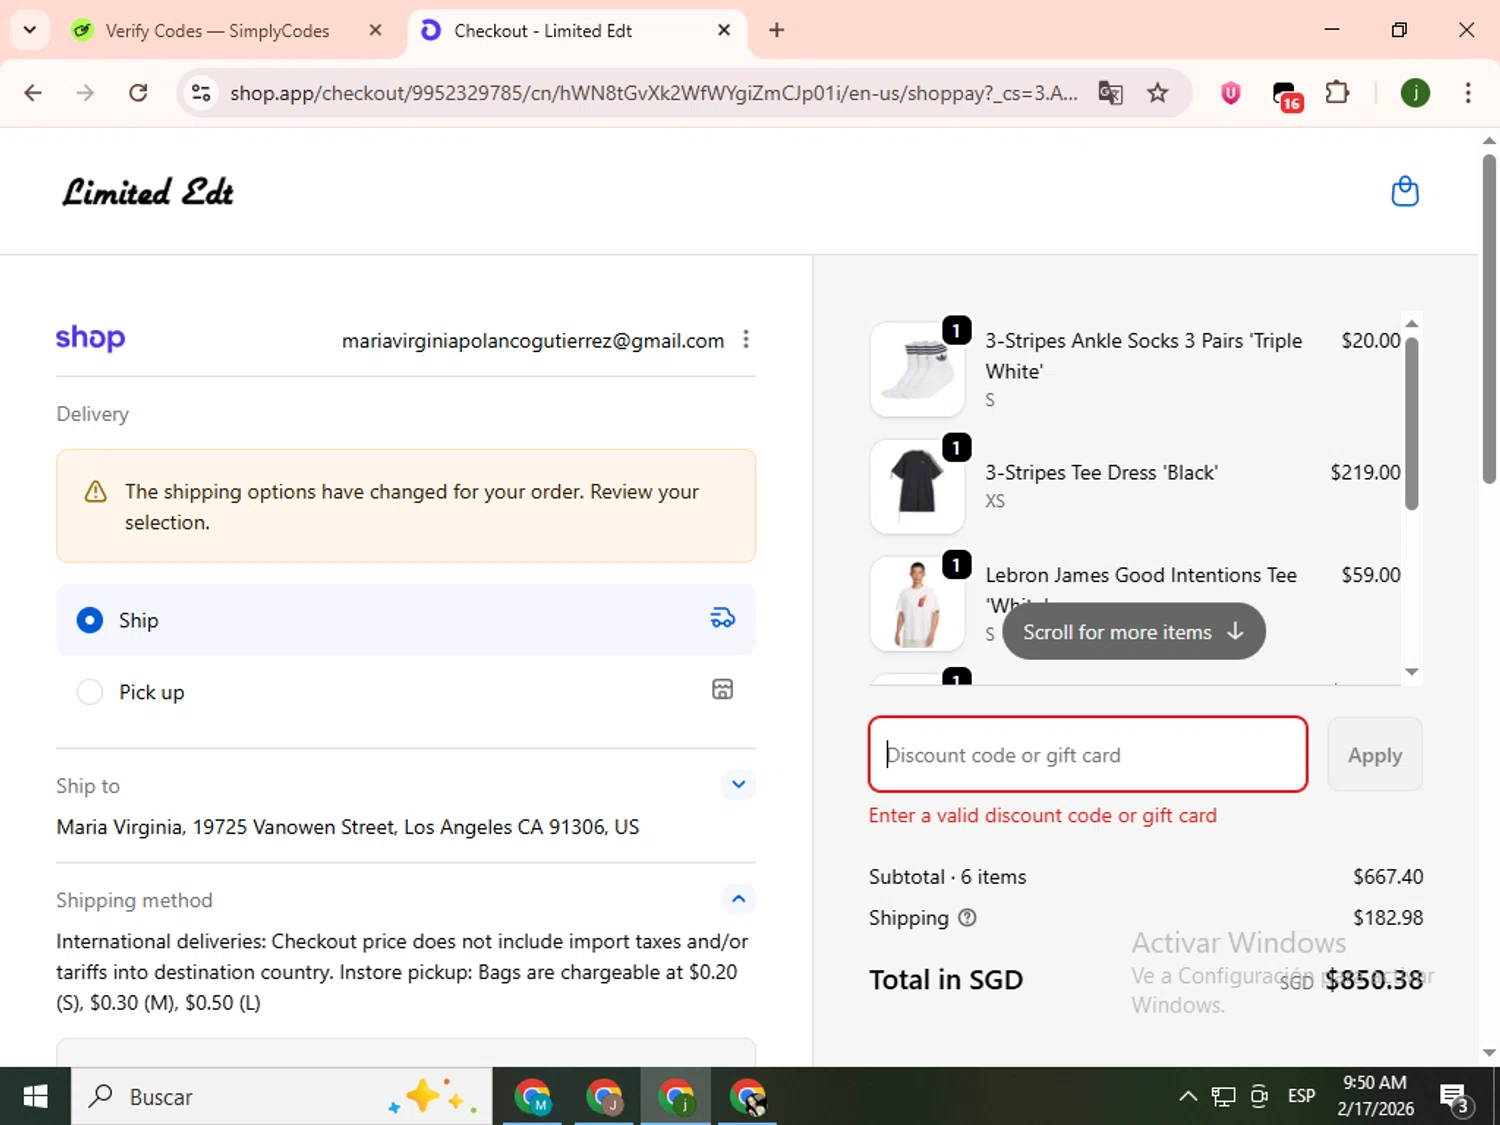Click Enter a valid discount code error
This screenshot has height=1125, width=1500.
tap(1043, 815)
